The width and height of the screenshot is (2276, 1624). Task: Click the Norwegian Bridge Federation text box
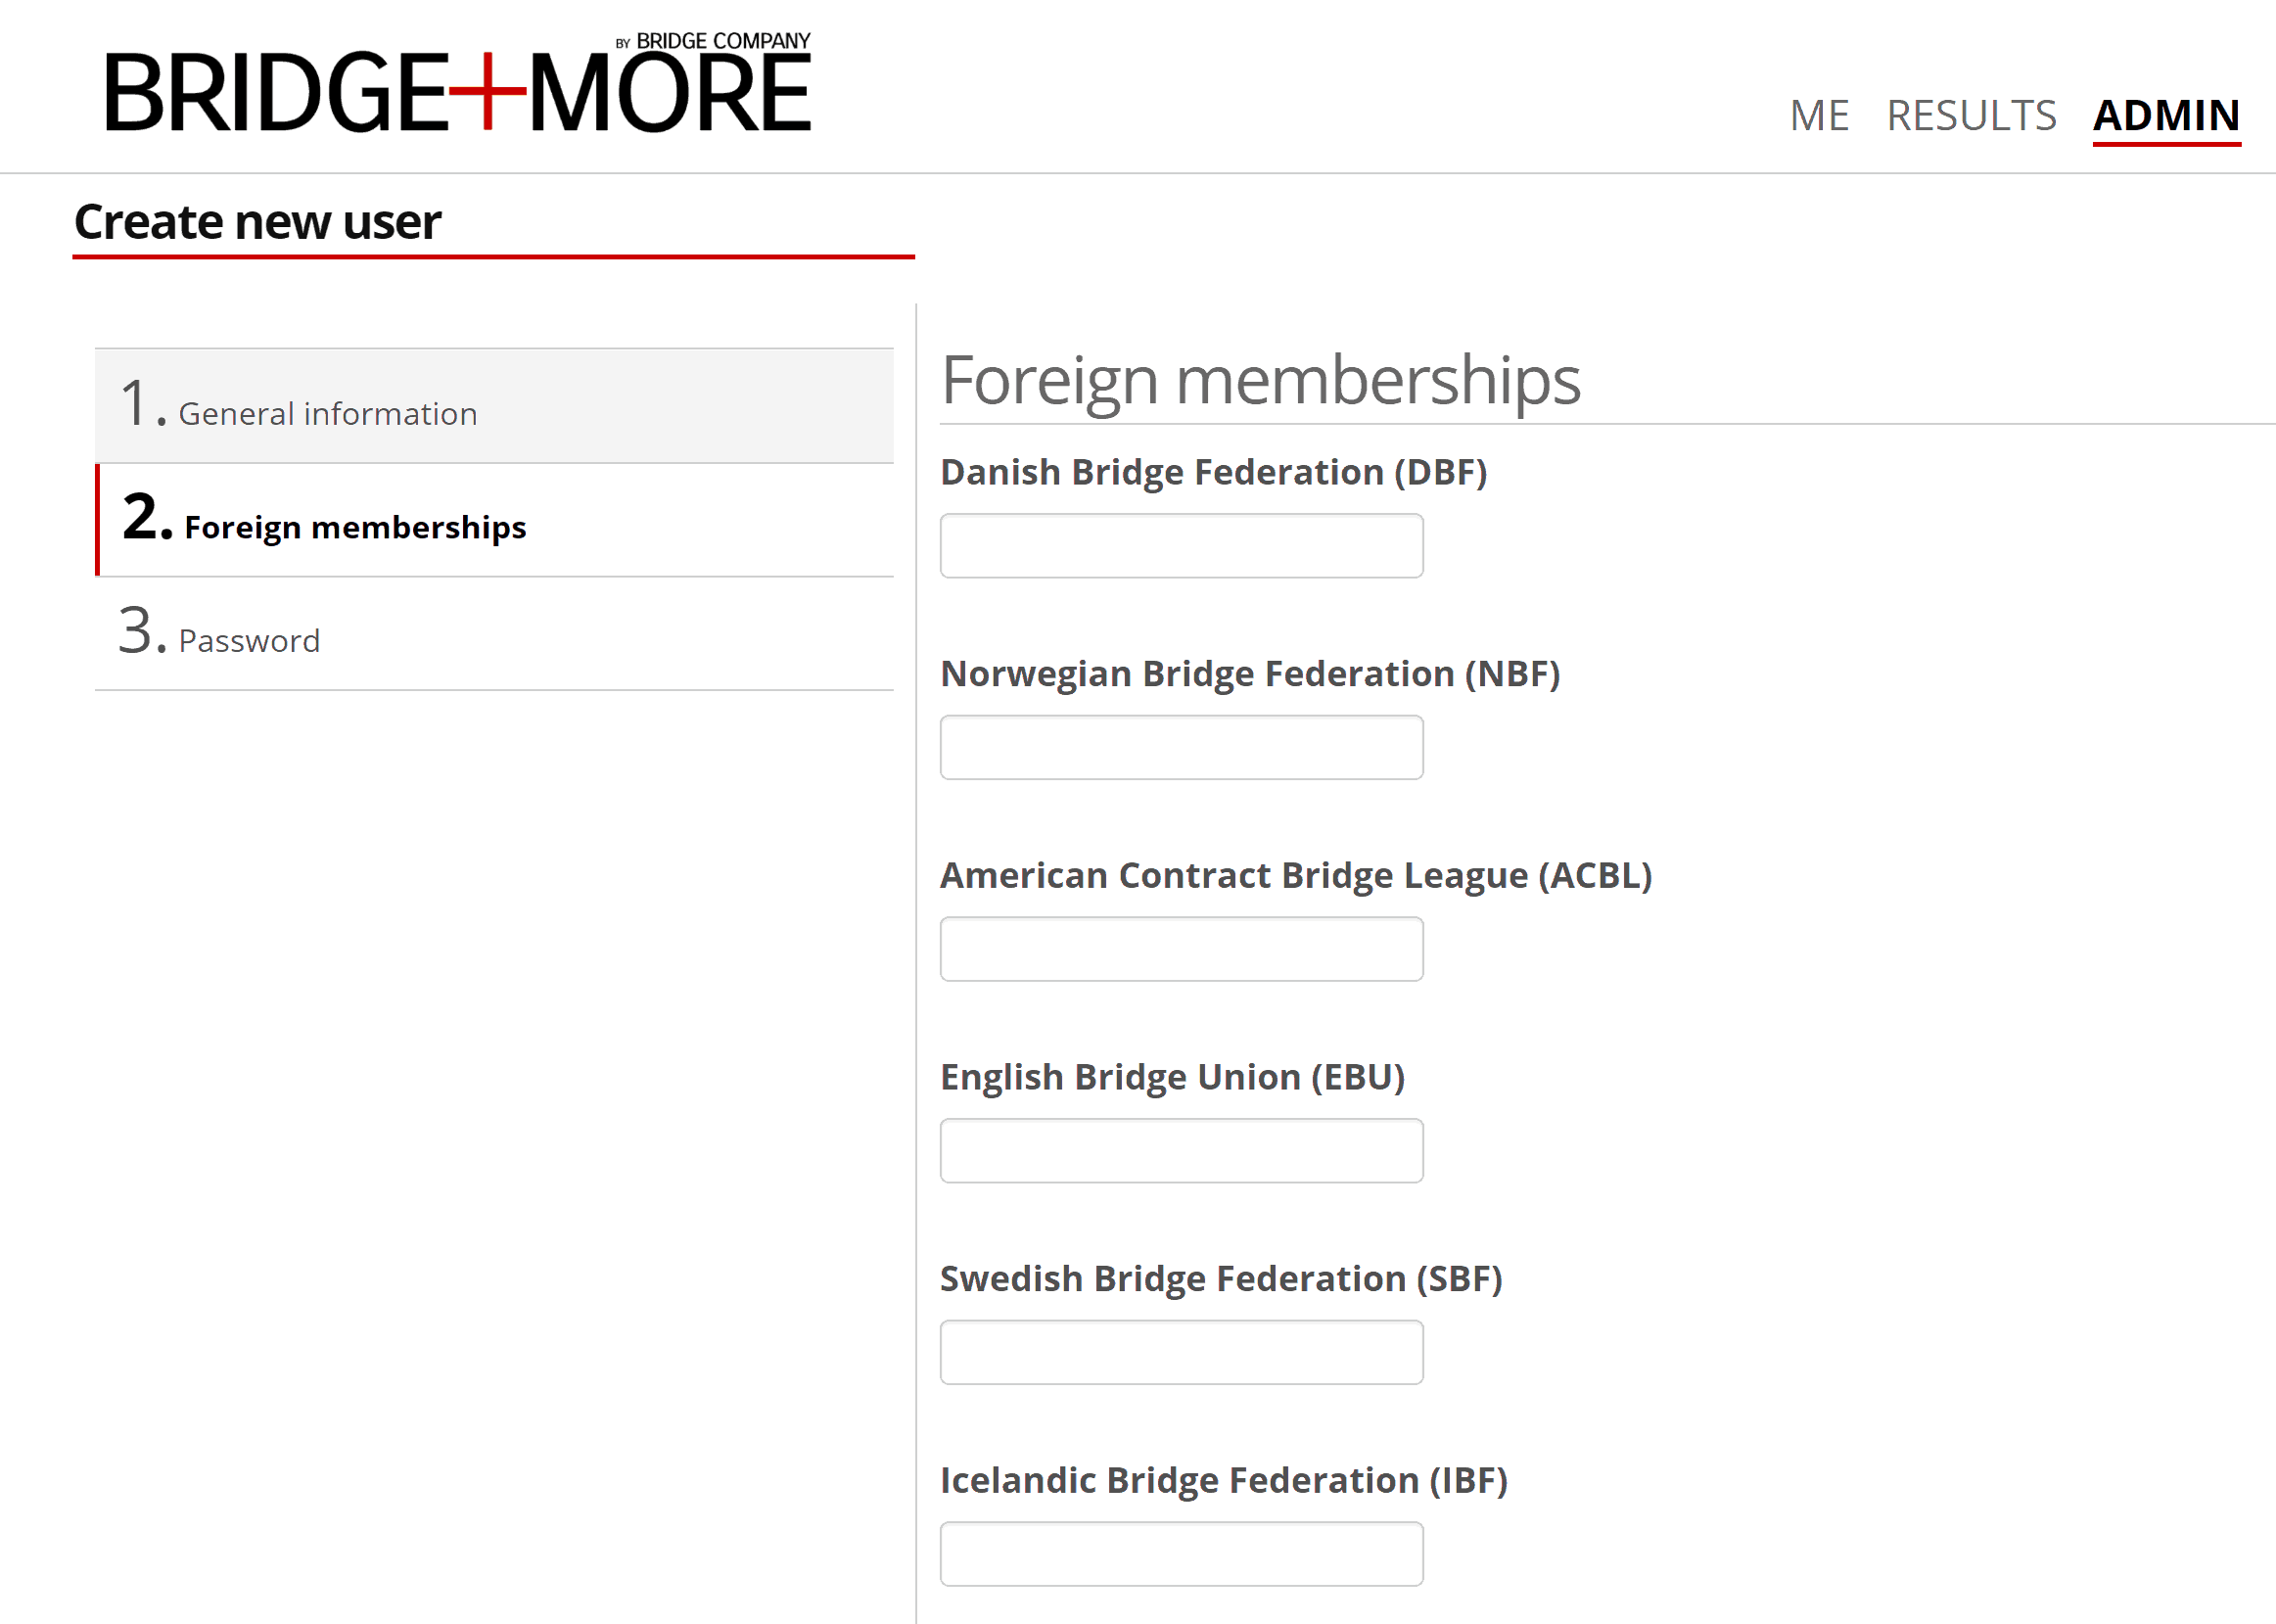[x=1181, y=747]
